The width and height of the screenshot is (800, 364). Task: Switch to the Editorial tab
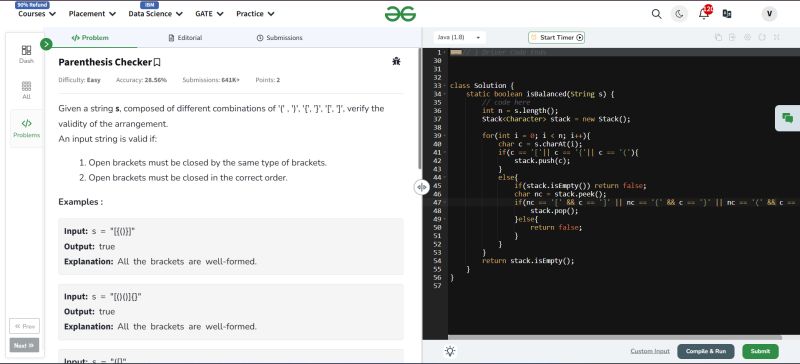[x=185, y=38]
